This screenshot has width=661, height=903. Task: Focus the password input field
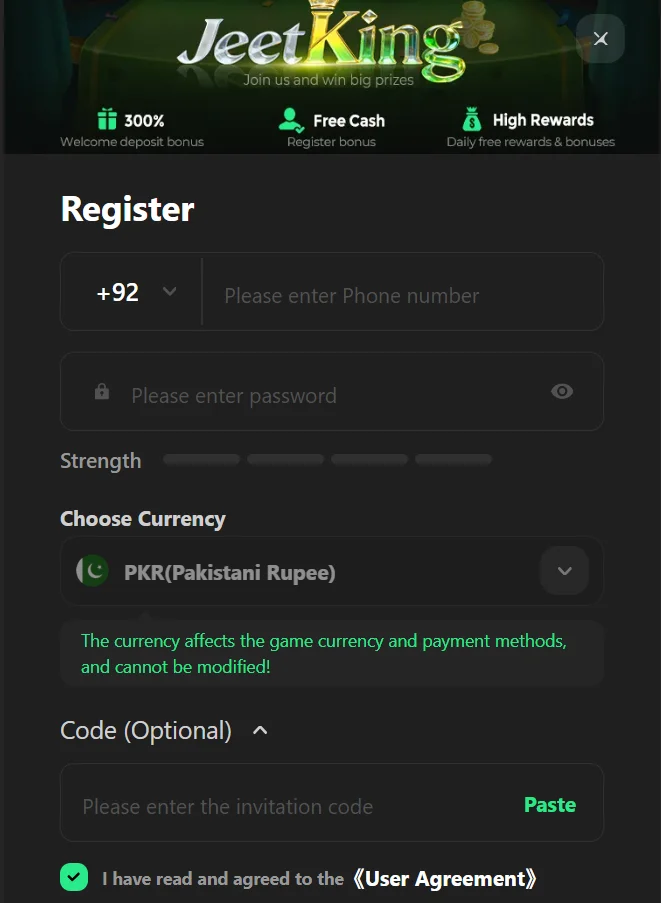point(330,396)
